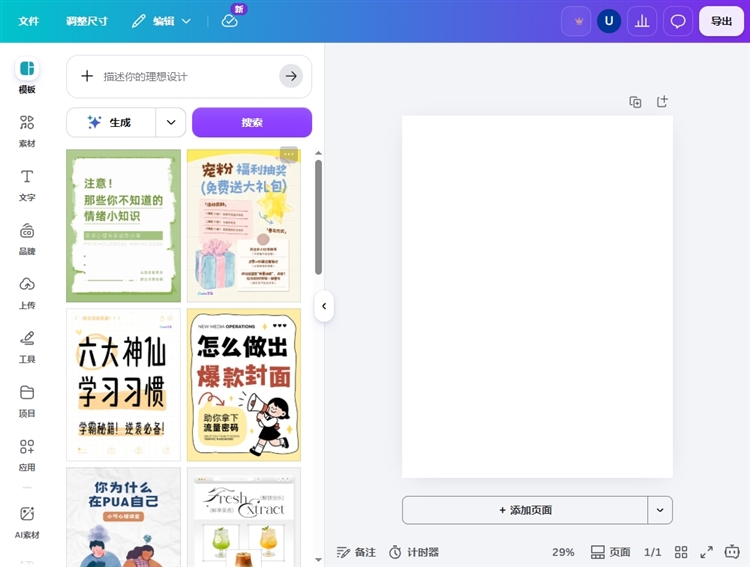Open the 素材 elements panel
The image size is (750, 567).
27,131
